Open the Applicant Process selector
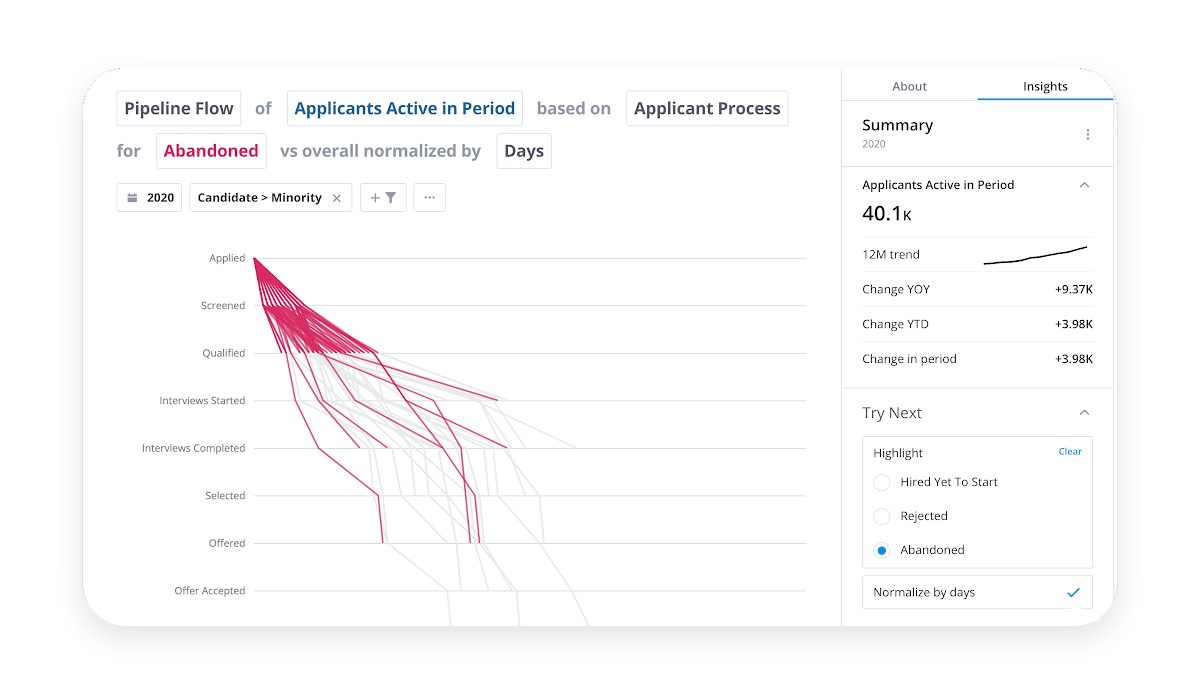Viewport: 1200px width, 700px height. (707, 108)
